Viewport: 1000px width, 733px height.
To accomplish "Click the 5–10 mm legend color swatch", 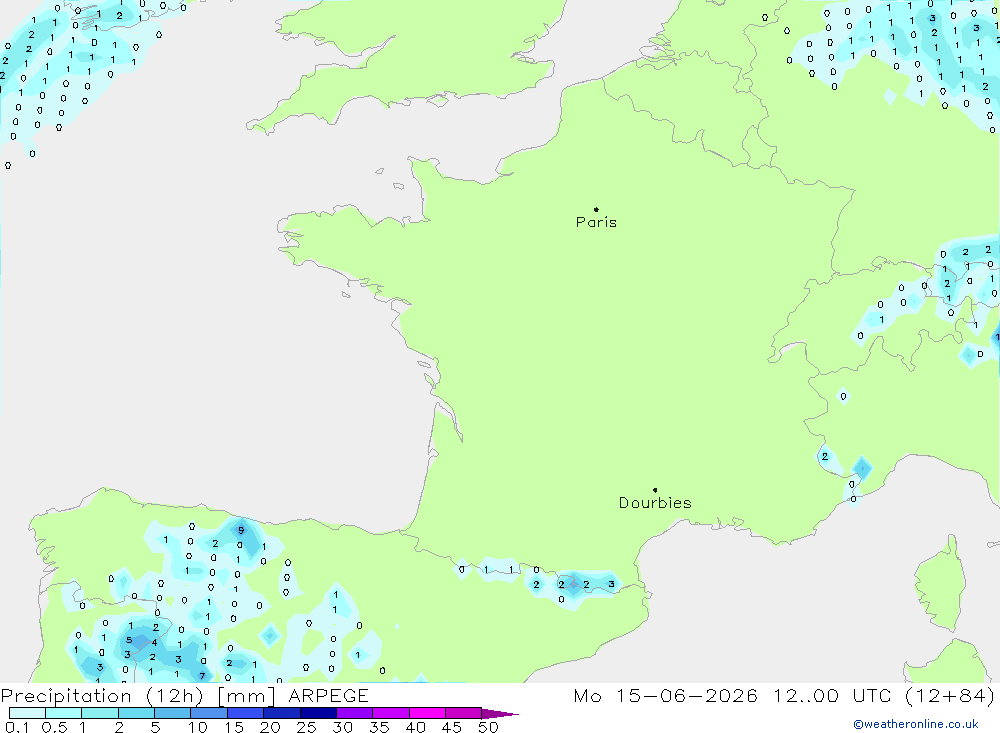I will tap(173, 713).
